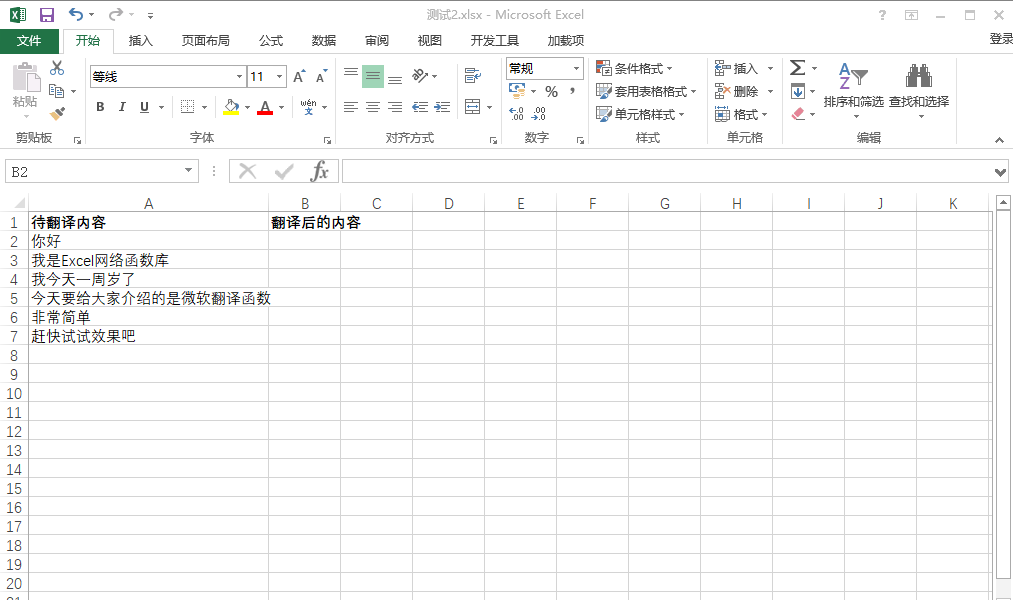1013x600 pixels.
Task: Click the AutoSum sigma icon
Action: pos(797,68)
